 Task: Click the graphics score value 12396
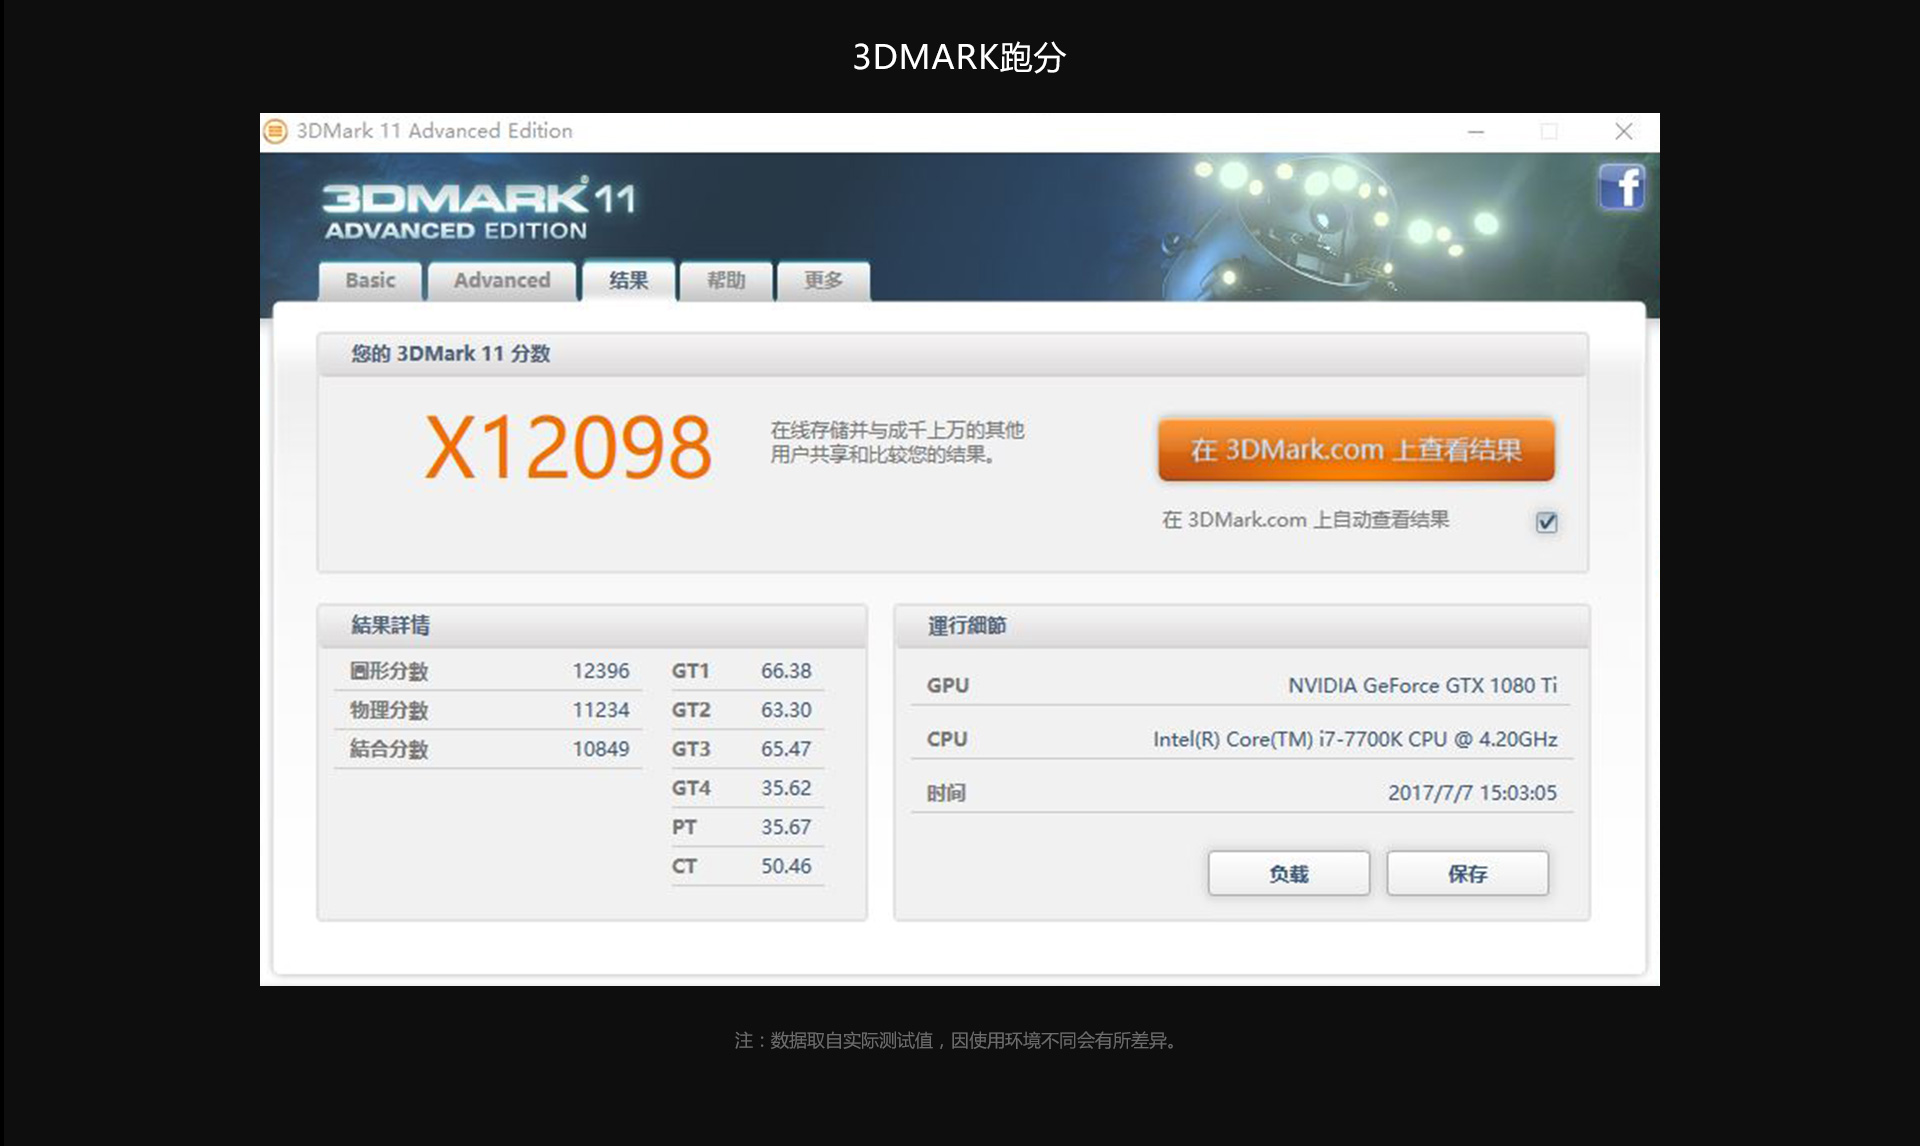click(x=601, y=671)
